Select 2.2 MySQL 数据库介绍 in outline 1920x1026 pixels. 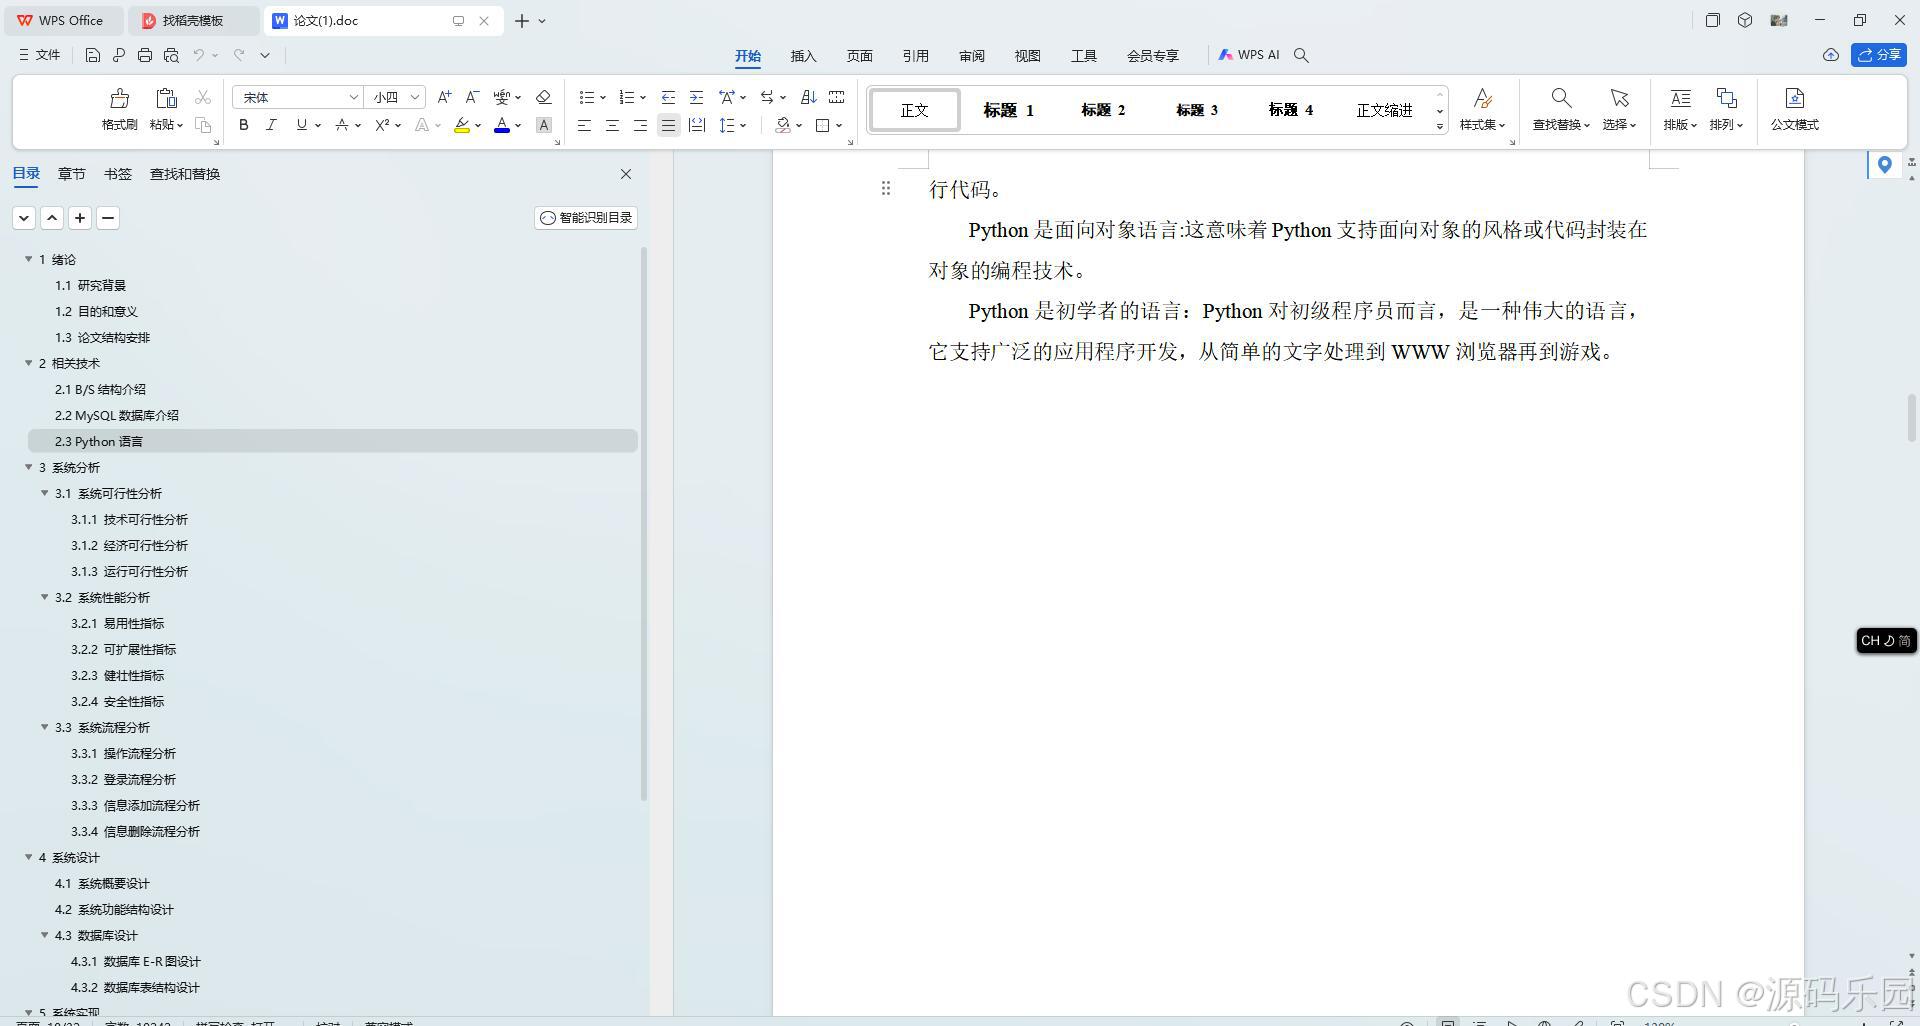coord(116,415)
